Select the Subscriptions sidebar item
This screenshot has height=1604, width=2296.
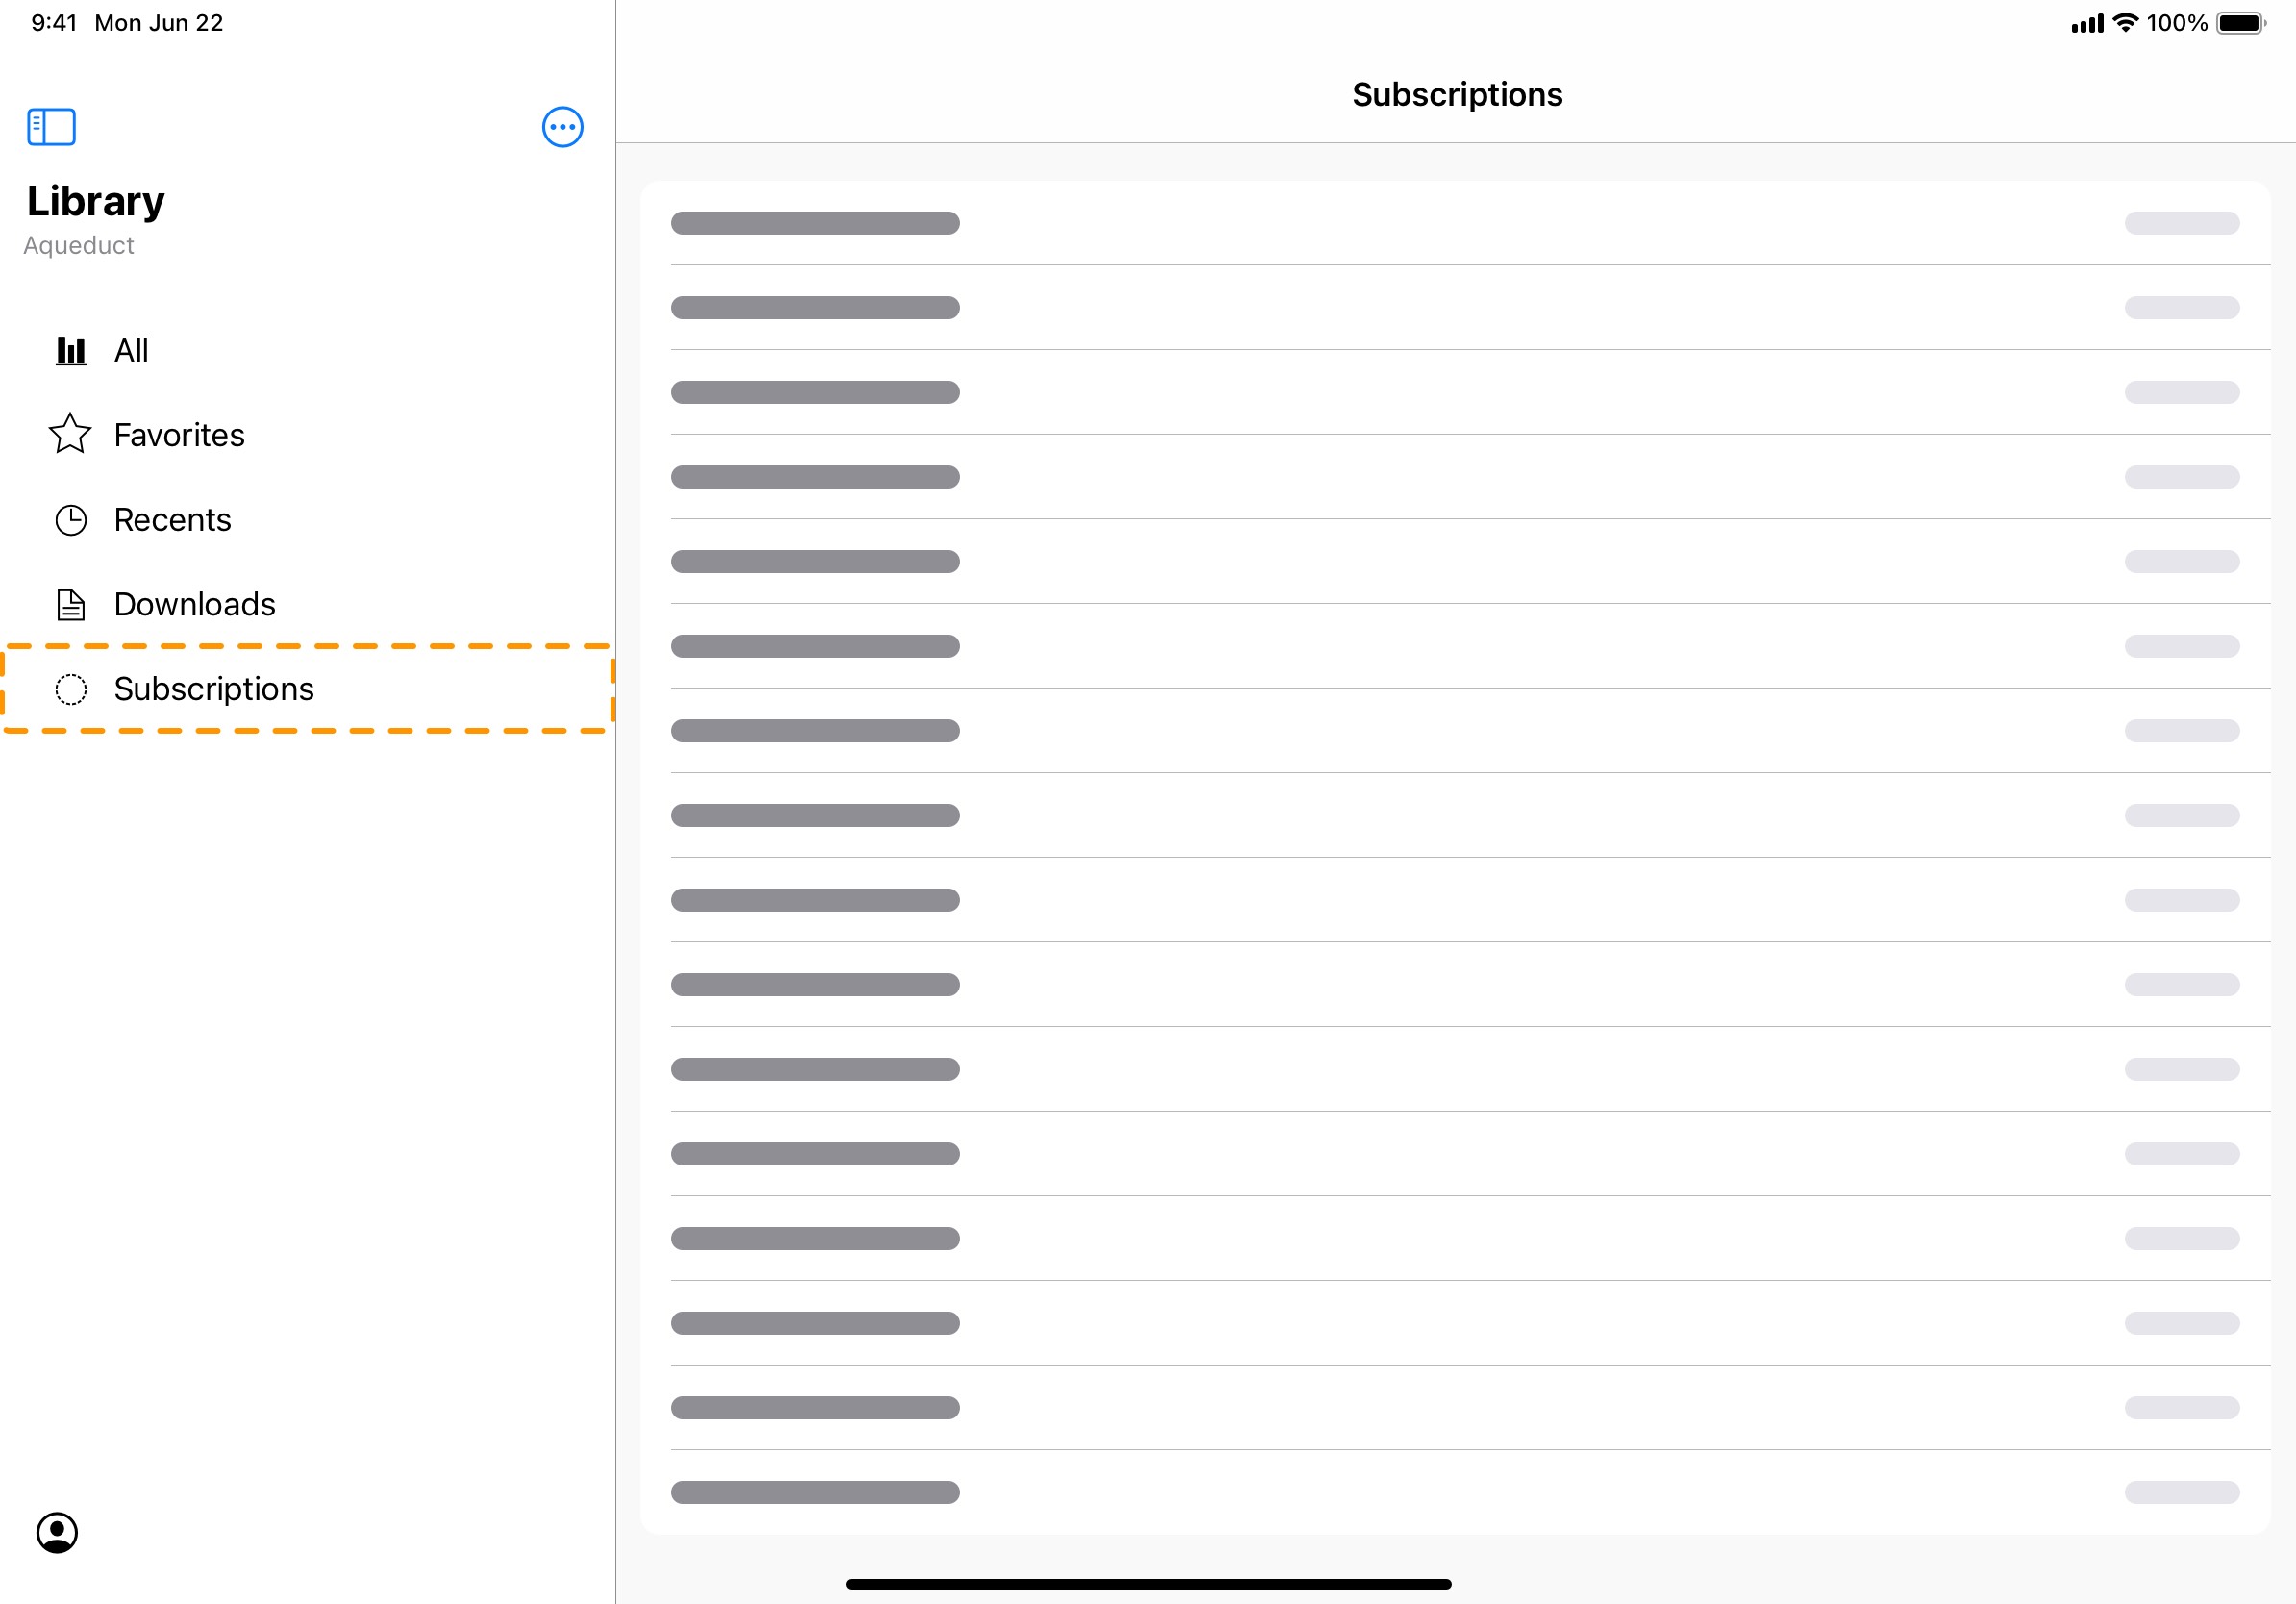(309, 688)
